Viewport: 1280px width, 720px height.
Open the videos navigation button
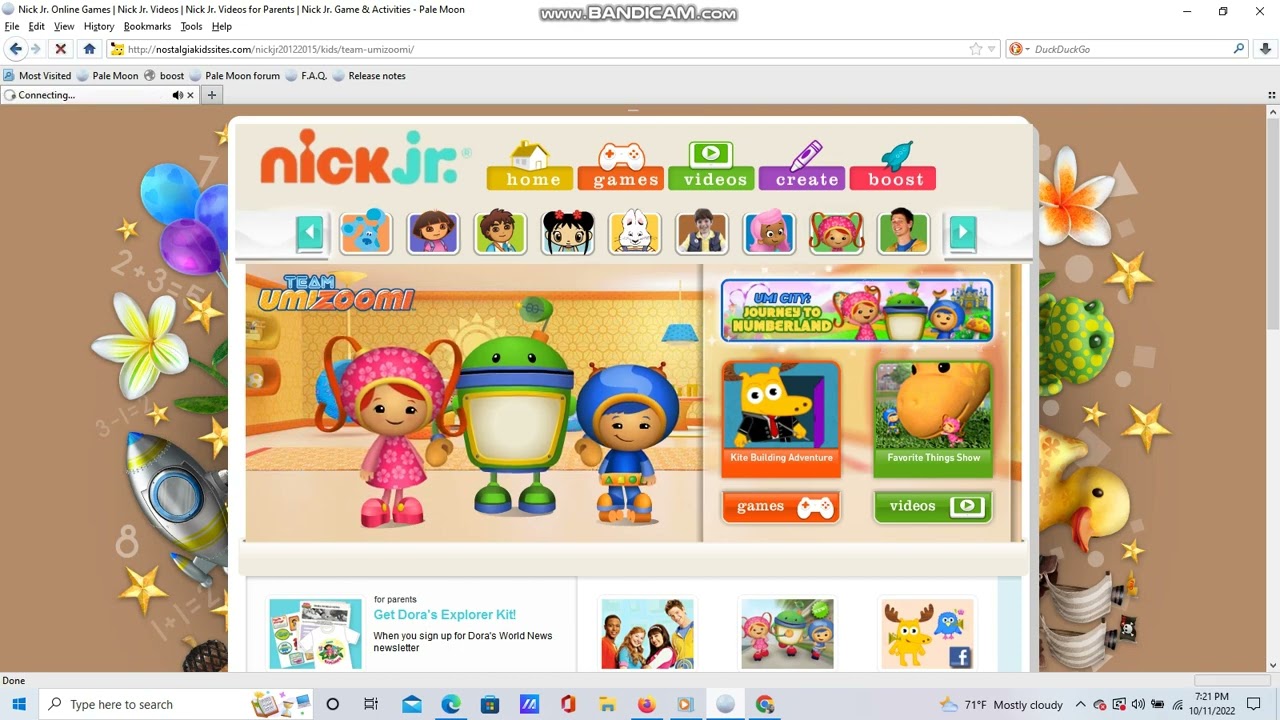[x=711, y=165]
